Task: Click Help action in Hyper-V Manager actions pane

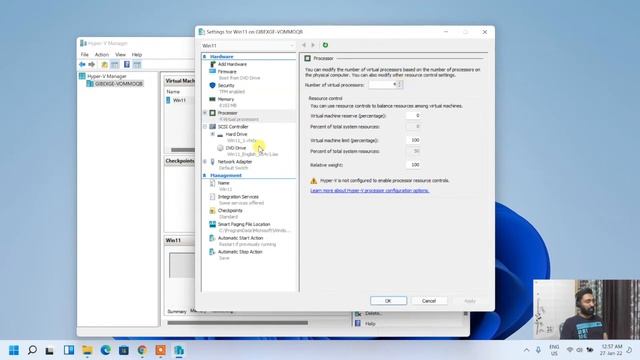Action: point(370,324)
